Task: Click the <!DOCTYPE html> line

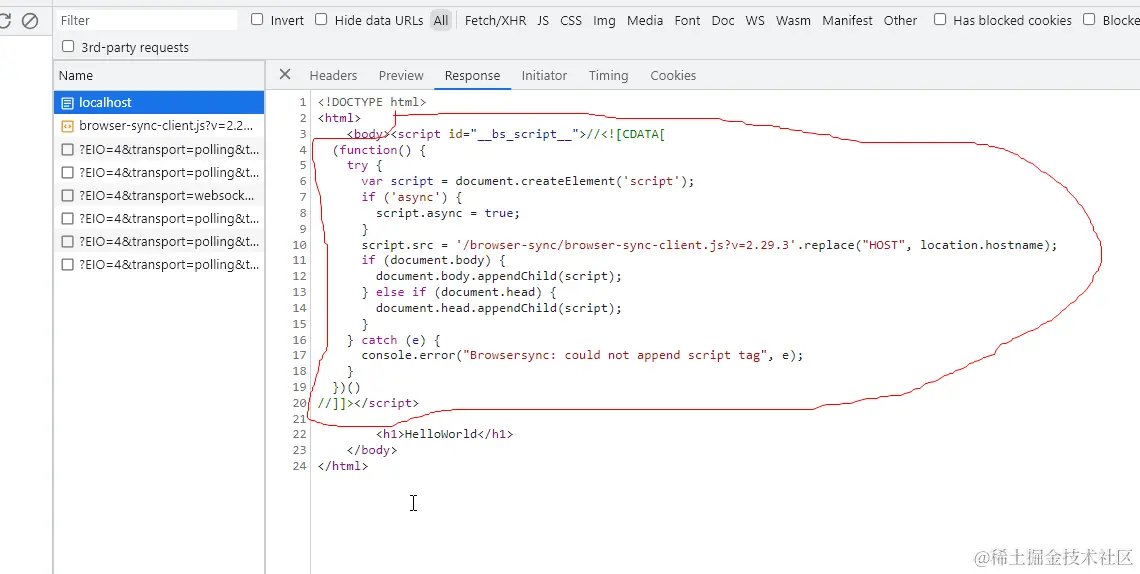Action: click(x=372, y=102)
